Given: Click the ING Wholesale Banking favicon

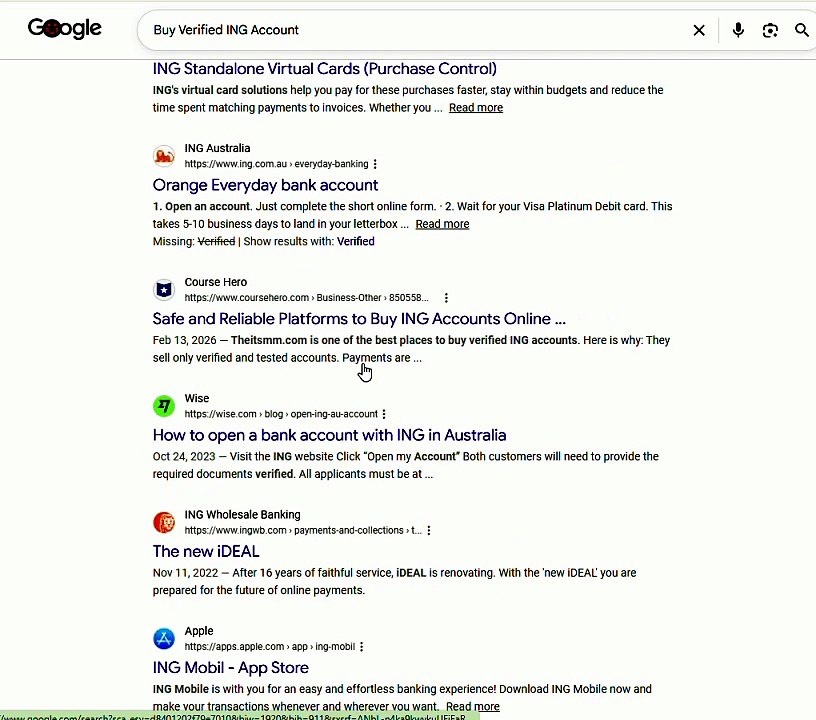Looking at the screenshot, I should 164,522.
